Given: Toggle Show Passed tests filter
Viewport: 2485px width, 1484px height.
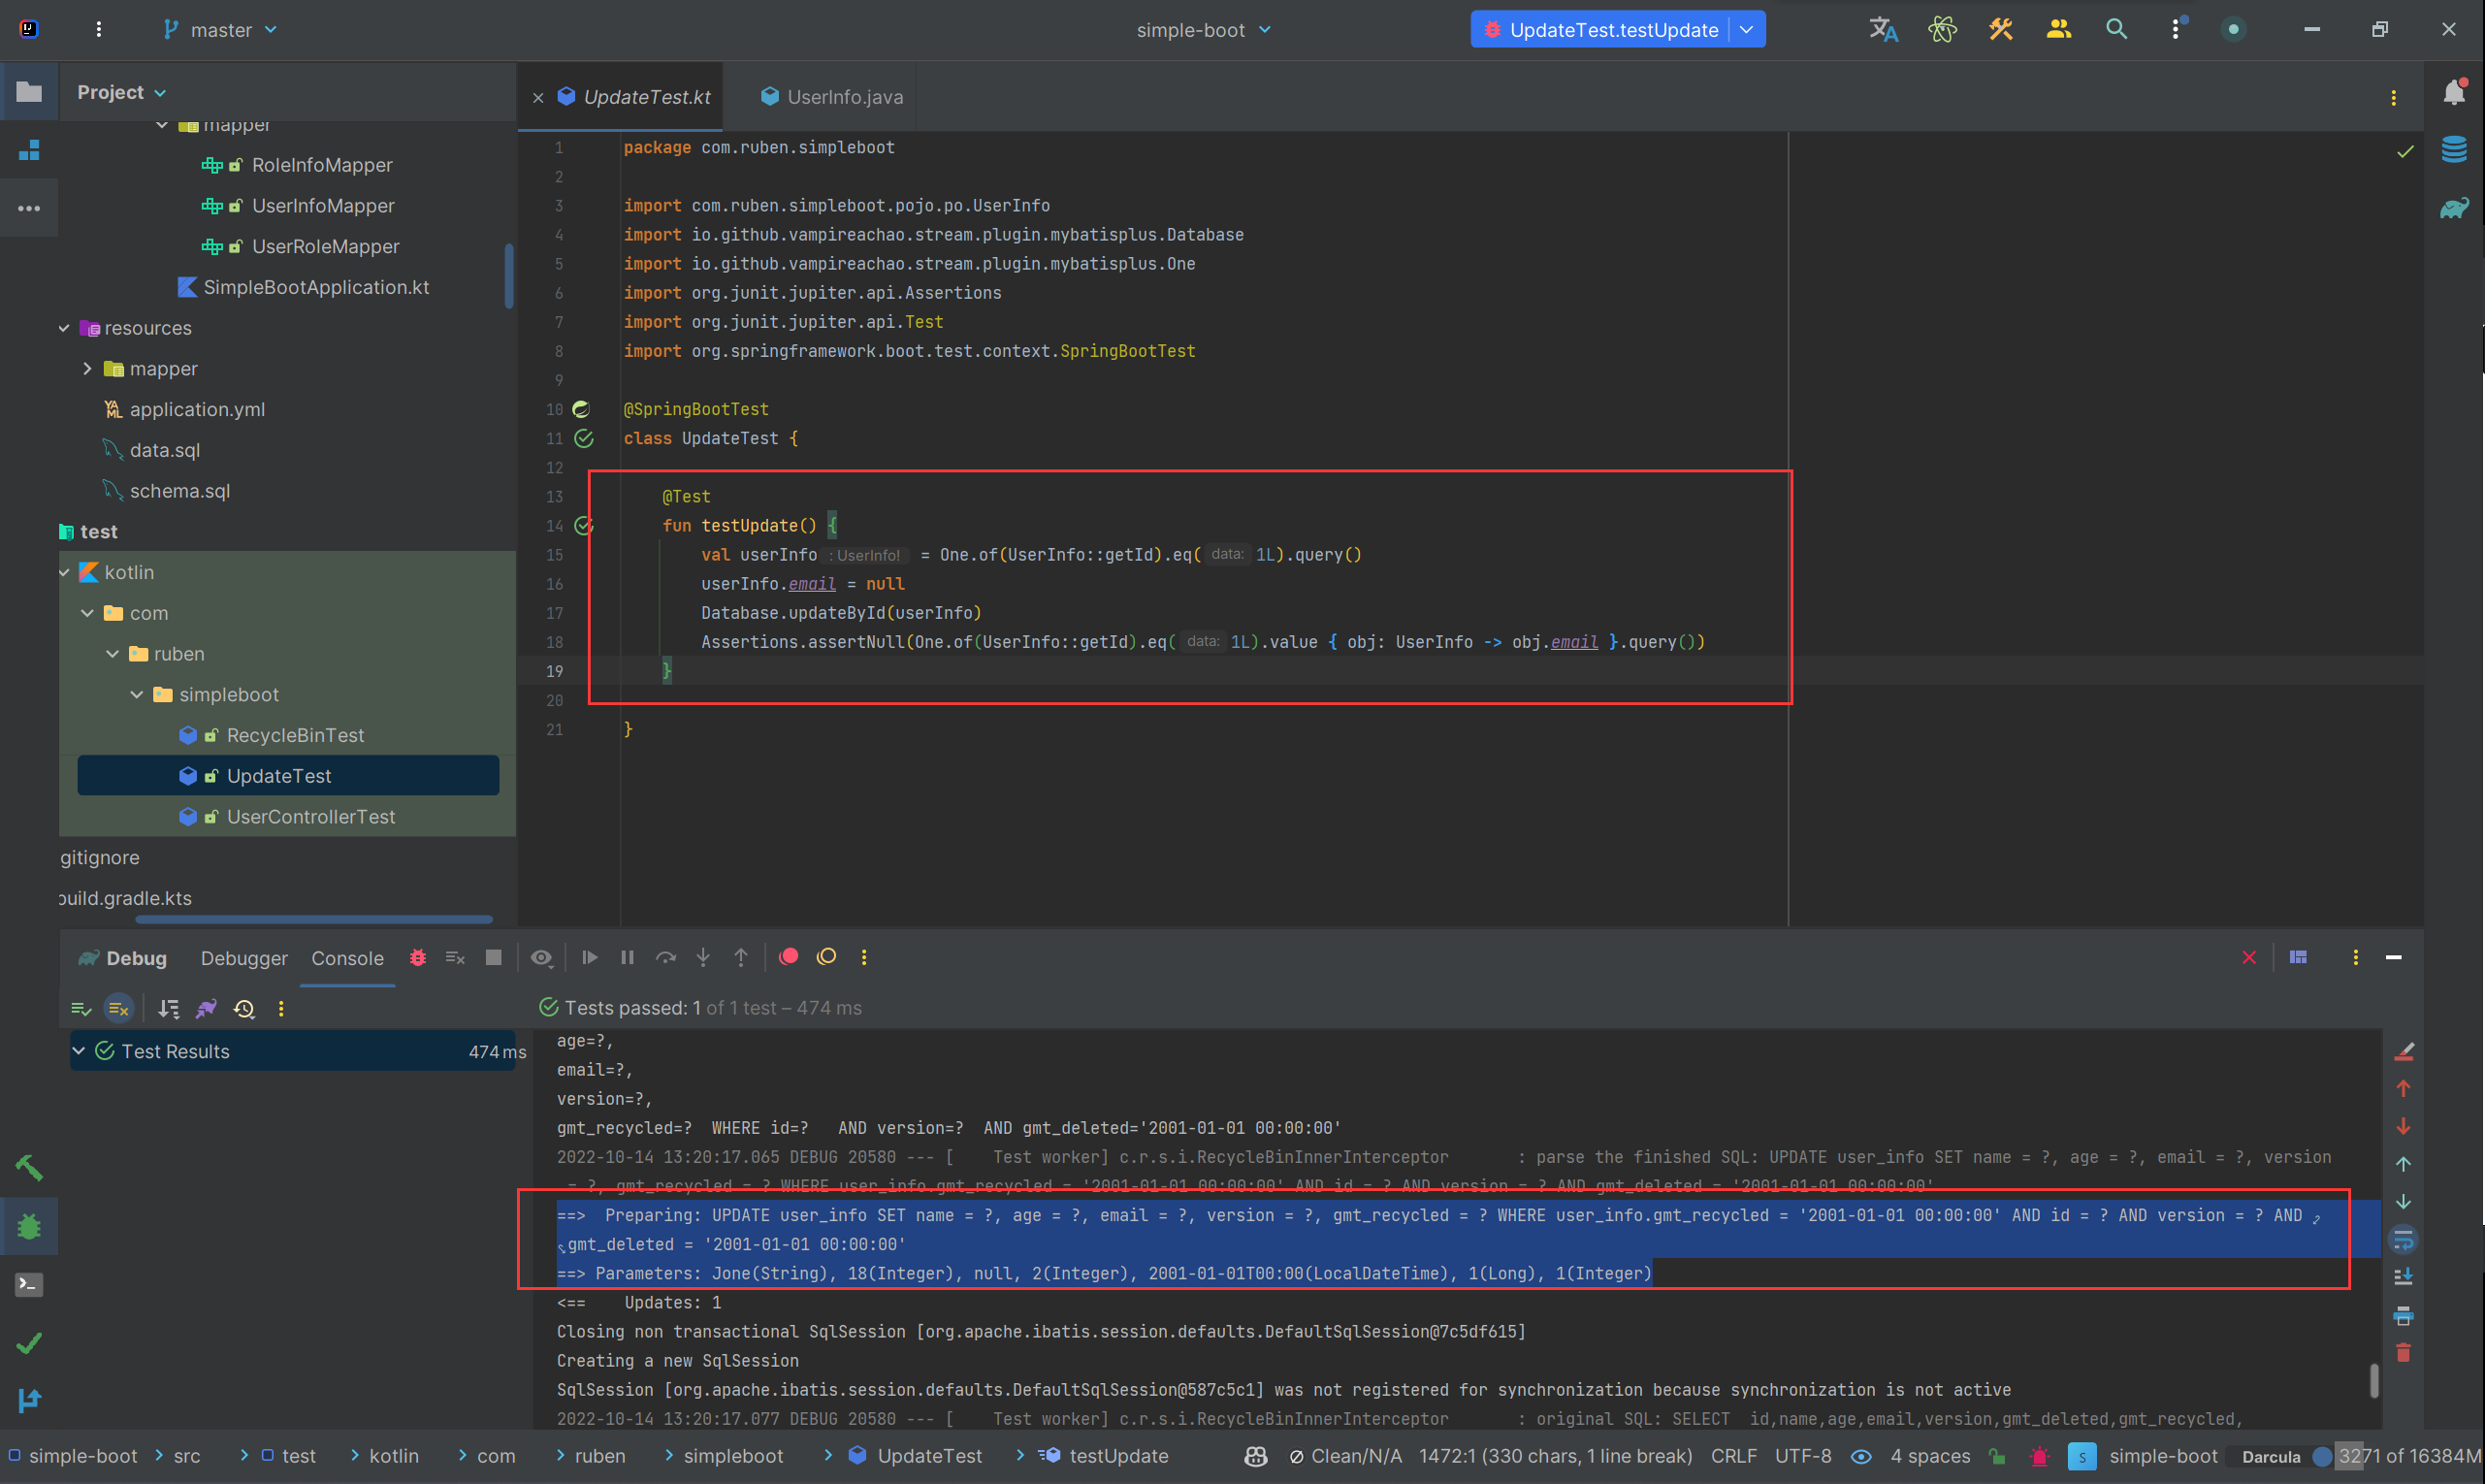Looking at the screenshot, I should 81,1009.
